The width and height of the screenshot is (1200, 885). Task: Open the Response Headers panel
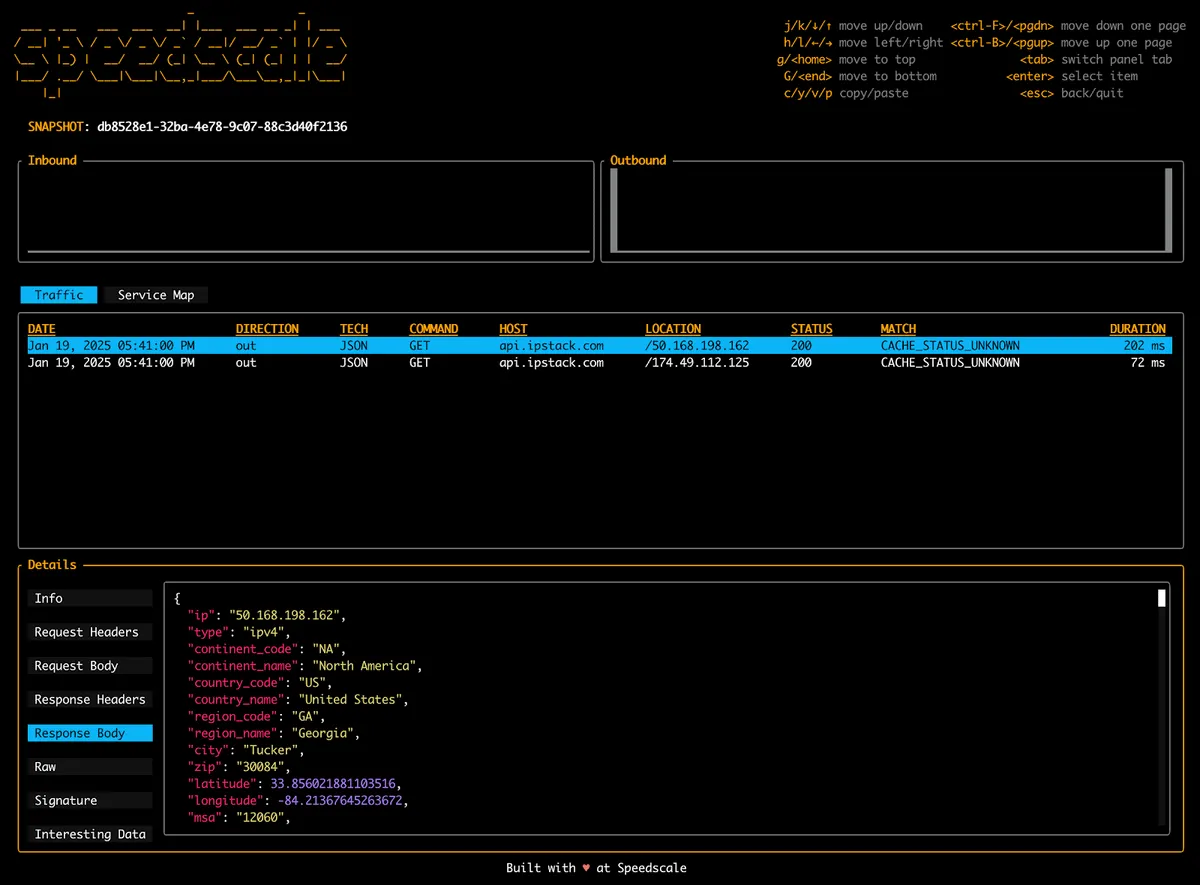90,699
